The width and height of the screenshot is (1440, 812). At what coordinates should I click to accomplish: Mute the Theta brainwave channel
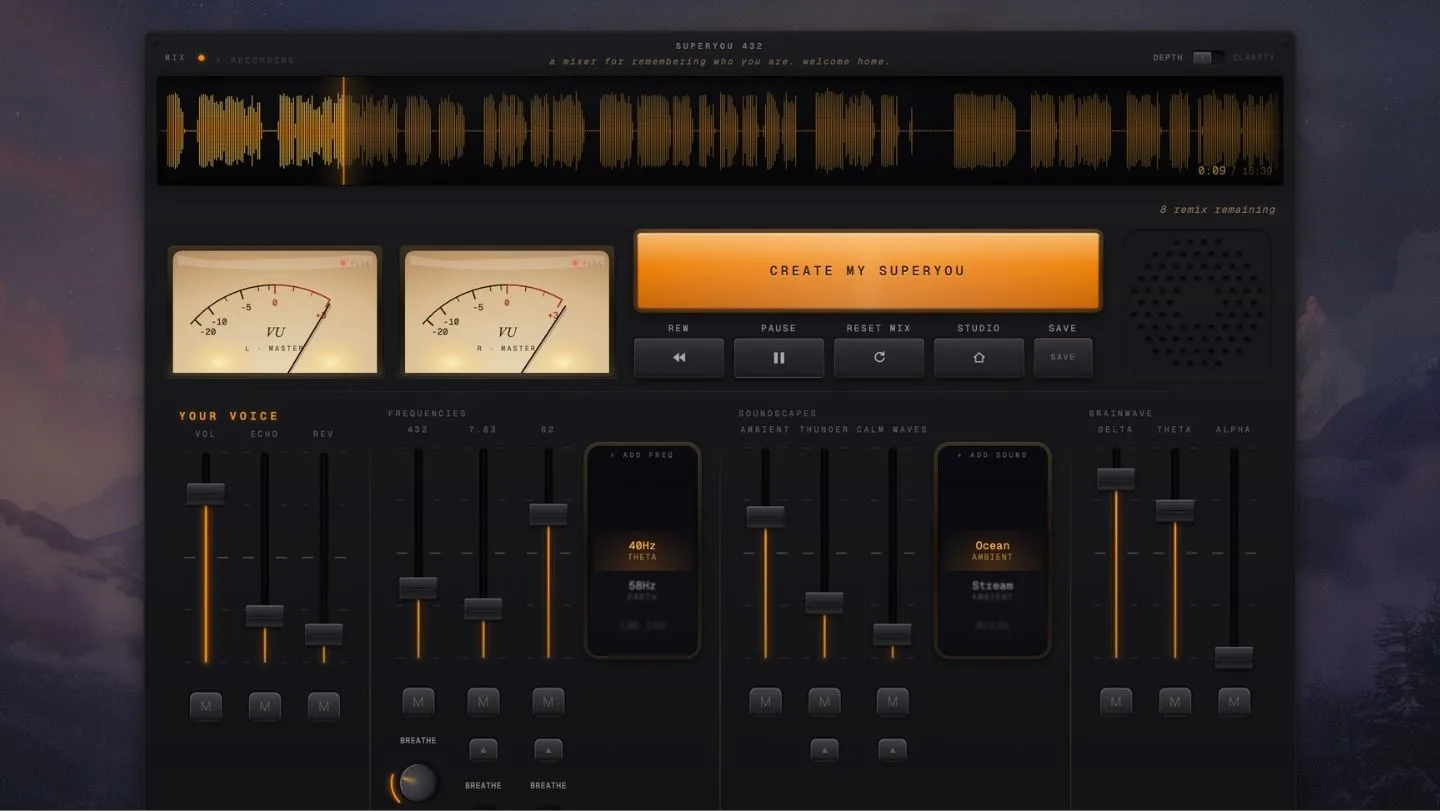[x=1175, y=702]
